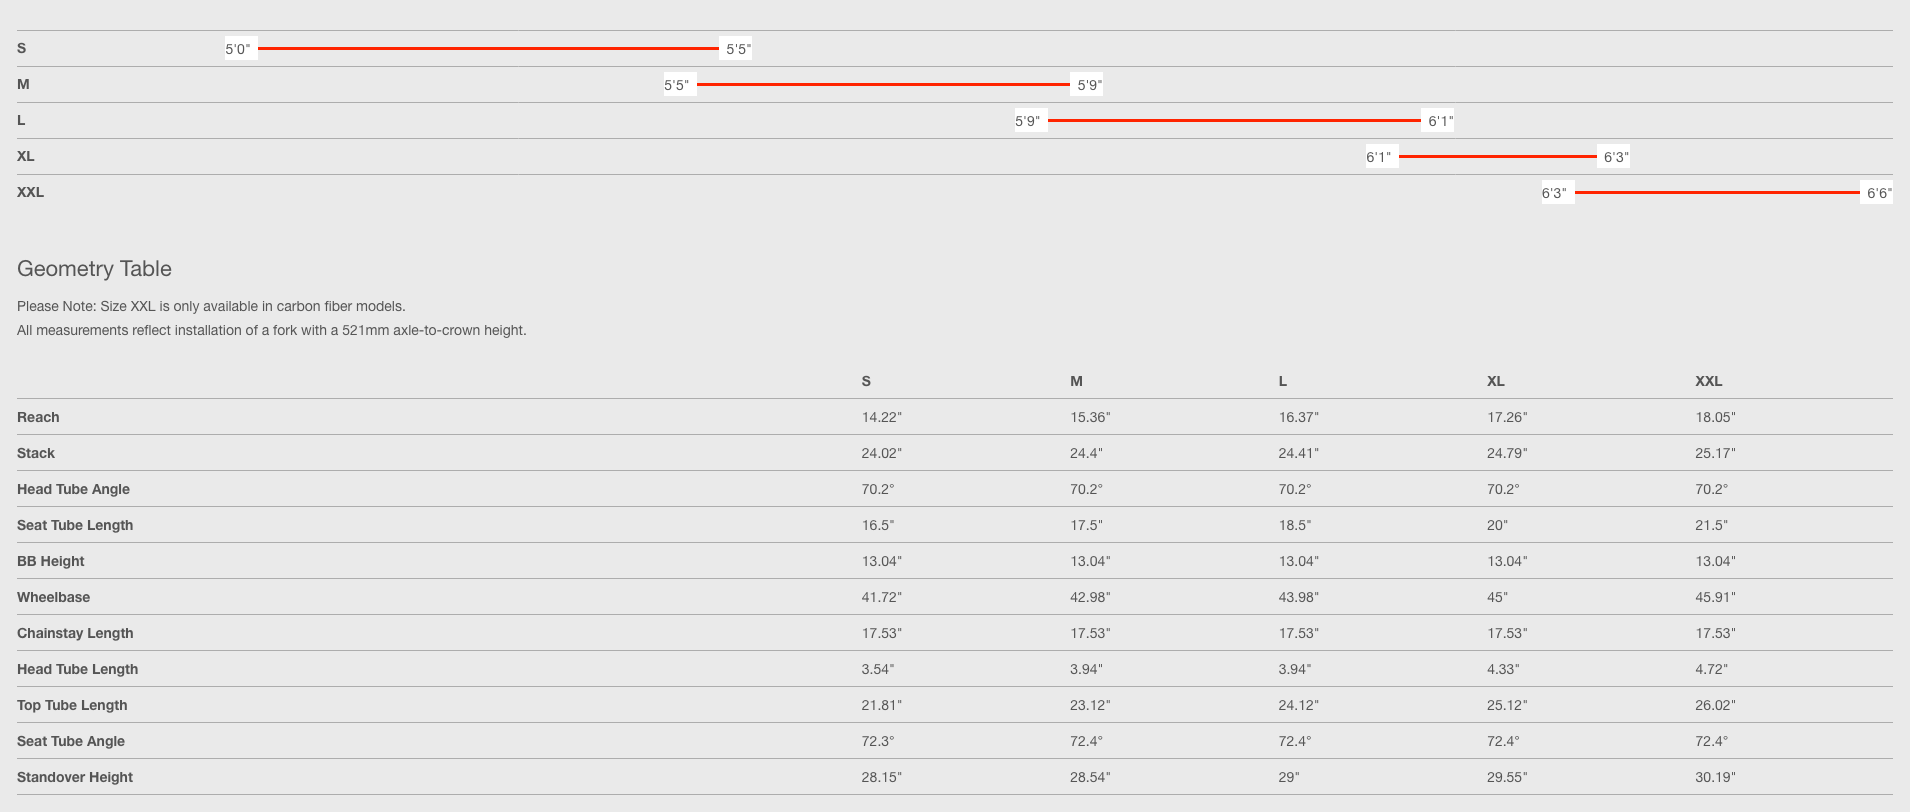
Task: Click the 72.3° Seat Tube Angle value
Action: (878, 741)
